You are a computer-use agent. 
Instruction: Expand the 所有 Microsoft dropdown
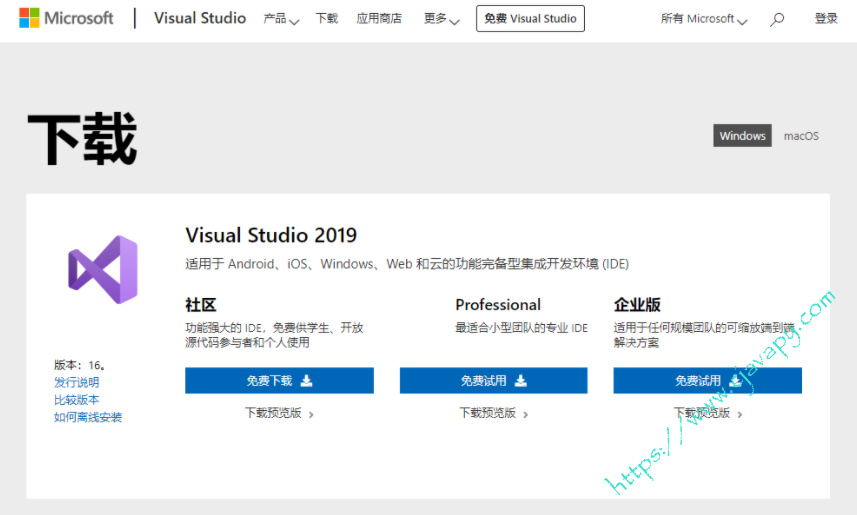click(x=704, y=19)
